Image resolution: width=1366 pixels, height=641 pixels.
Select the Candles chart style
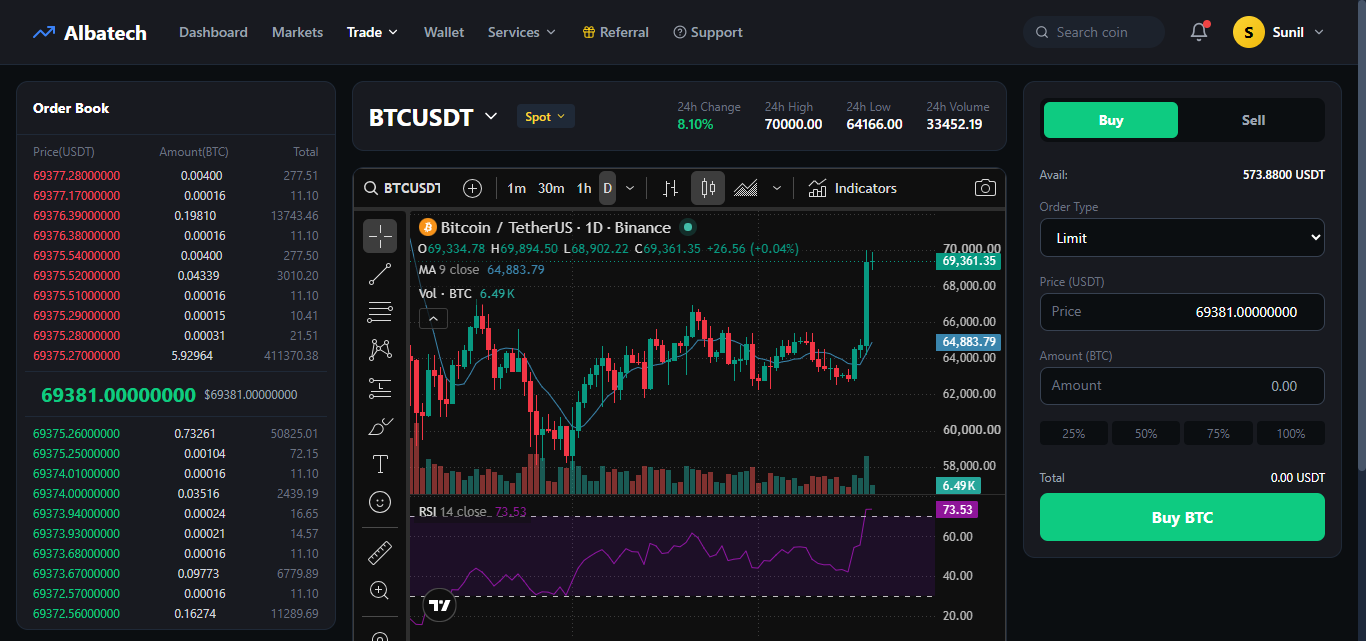pyautogui.click(x=708, y=188)
